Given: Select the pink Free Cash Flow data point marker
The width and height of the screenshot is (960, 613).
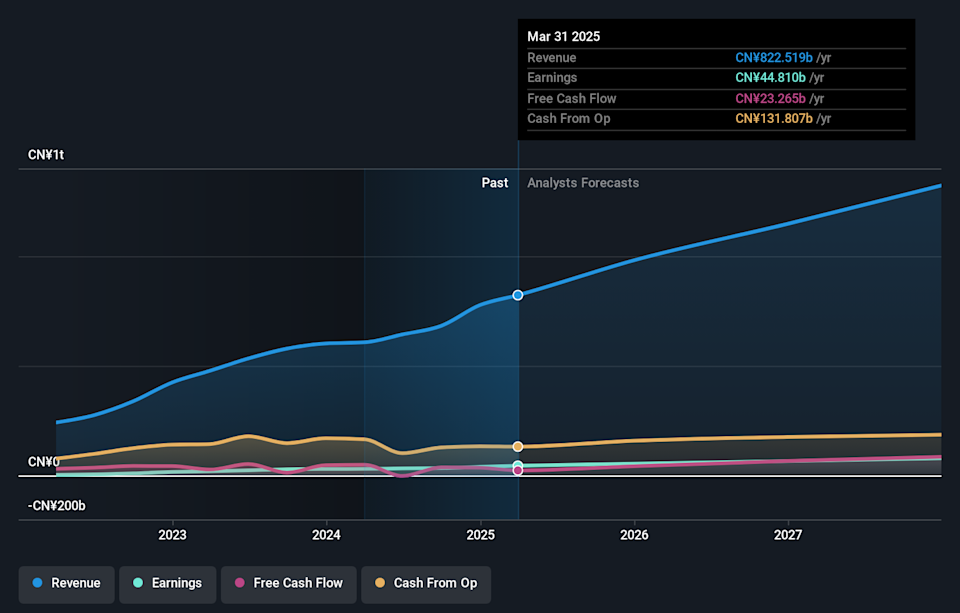Looking at the screenshot, I should click(x=518, y=470).
